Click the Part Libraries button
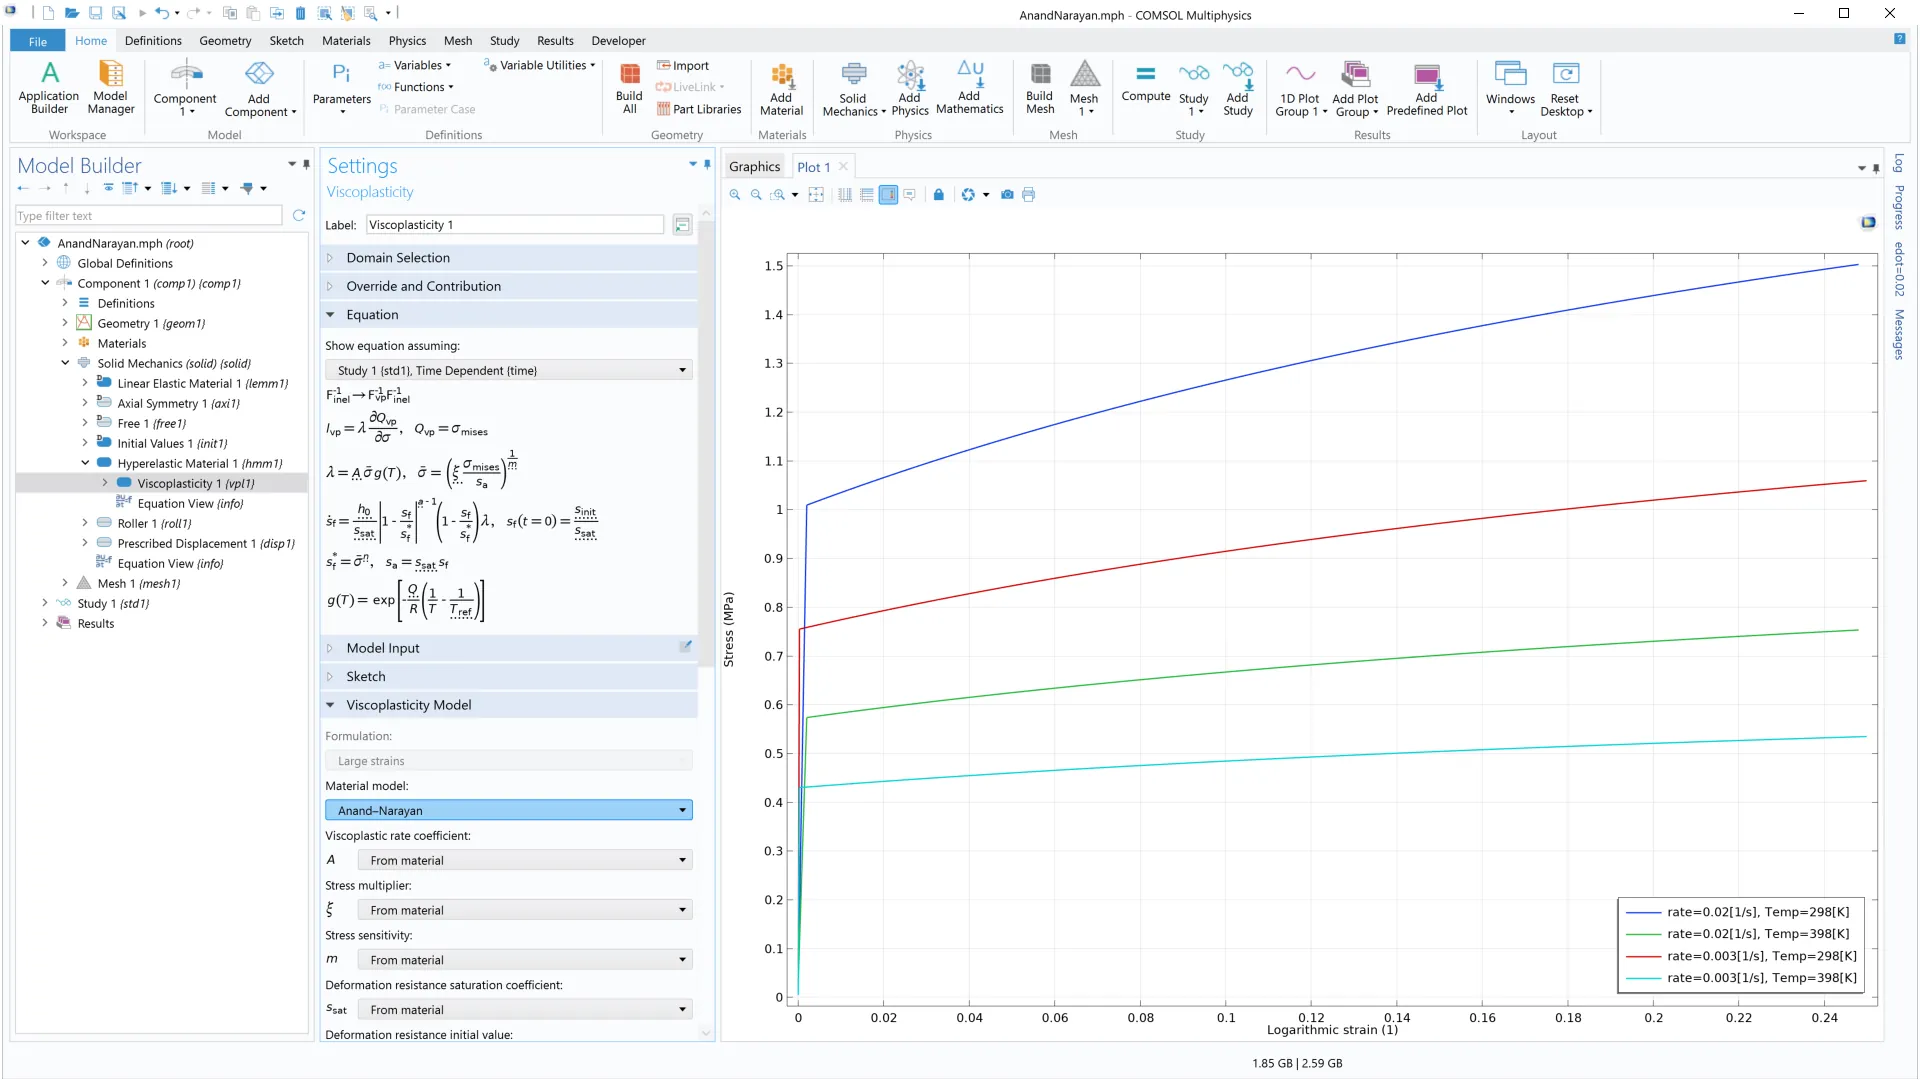Image resolution: width=1920 pixels, height=1080 pixels. click(699, 109)
